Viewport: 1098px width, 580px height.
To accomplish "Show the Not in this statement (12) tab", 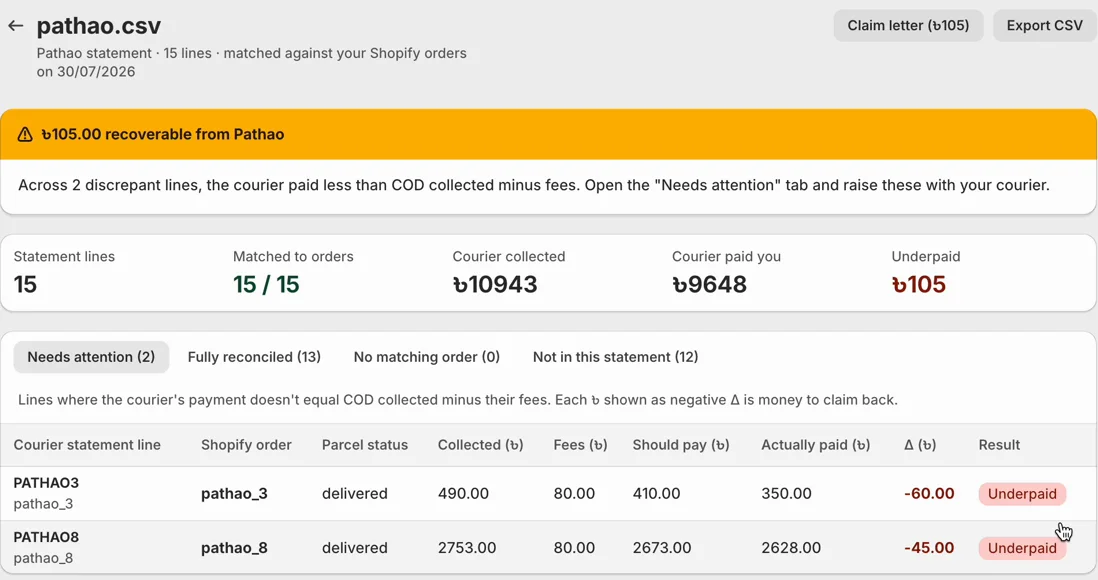I will coord(616,357).
